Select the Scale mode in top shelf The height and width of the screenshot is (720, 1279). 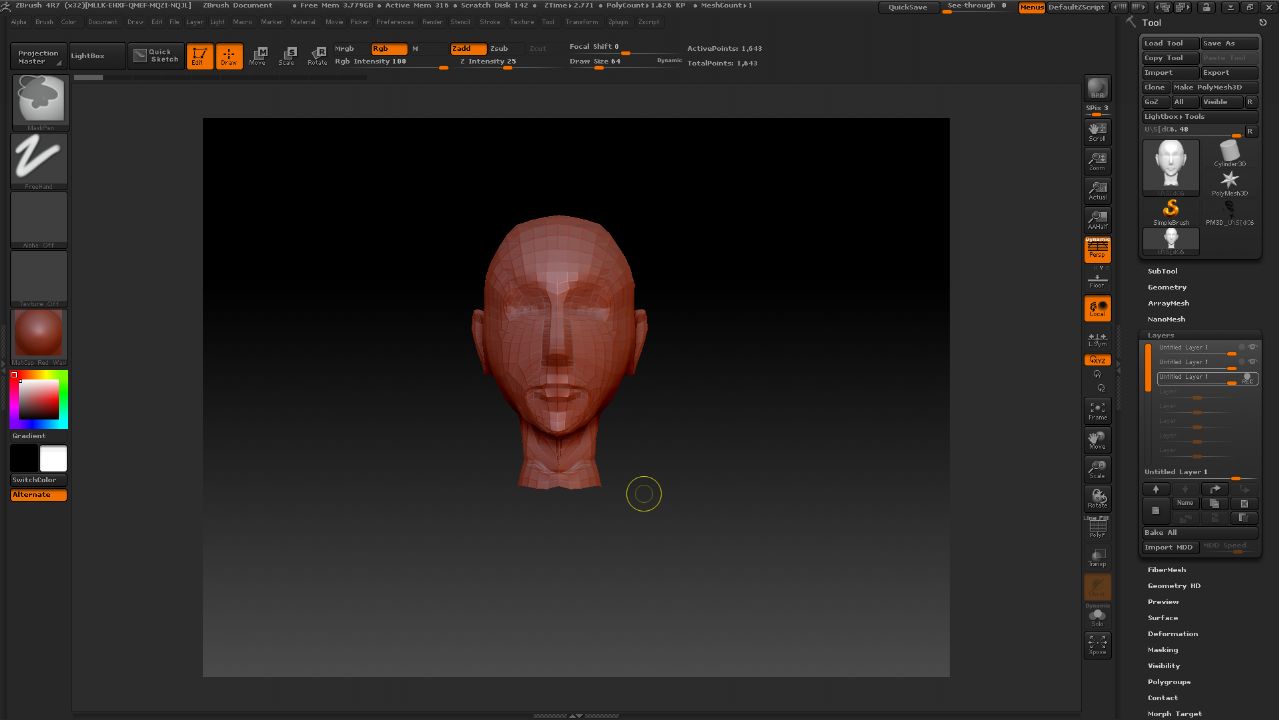click(x=287, y=56)
